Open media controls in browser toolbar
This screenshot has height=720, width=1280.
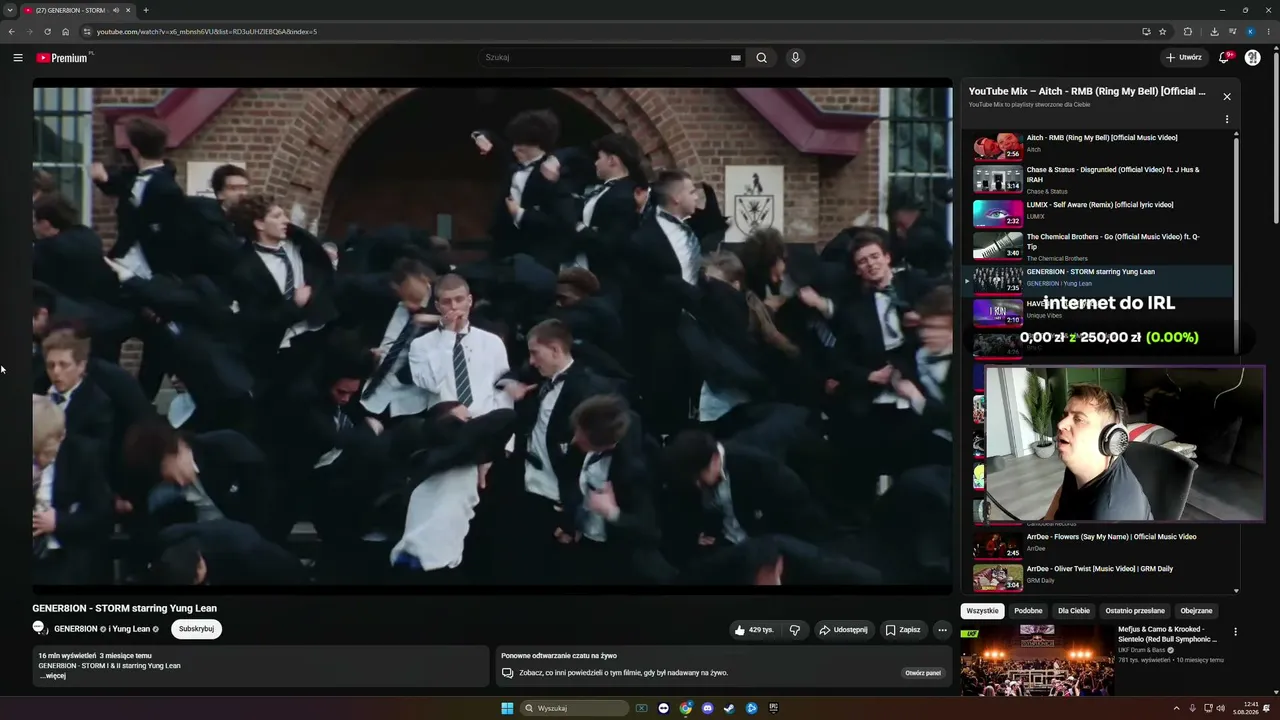[x=1231, y=31]
